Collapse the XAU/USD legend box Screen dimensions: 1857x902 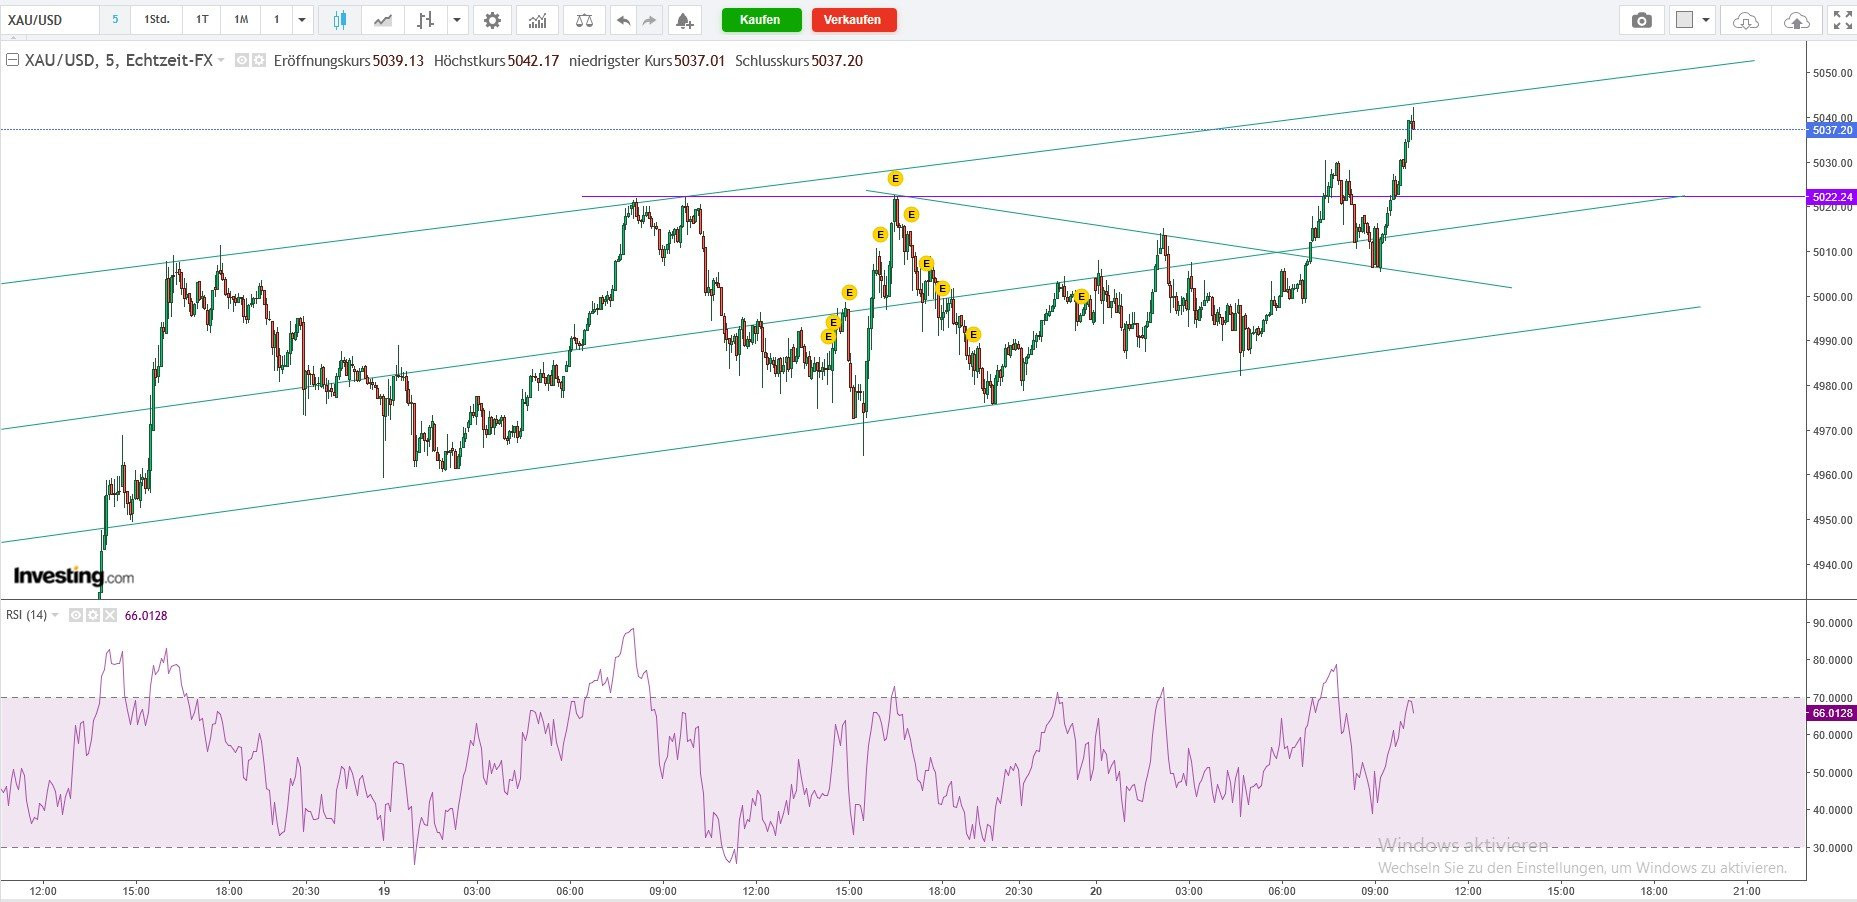pyautogui.click(x=13, y=60)
